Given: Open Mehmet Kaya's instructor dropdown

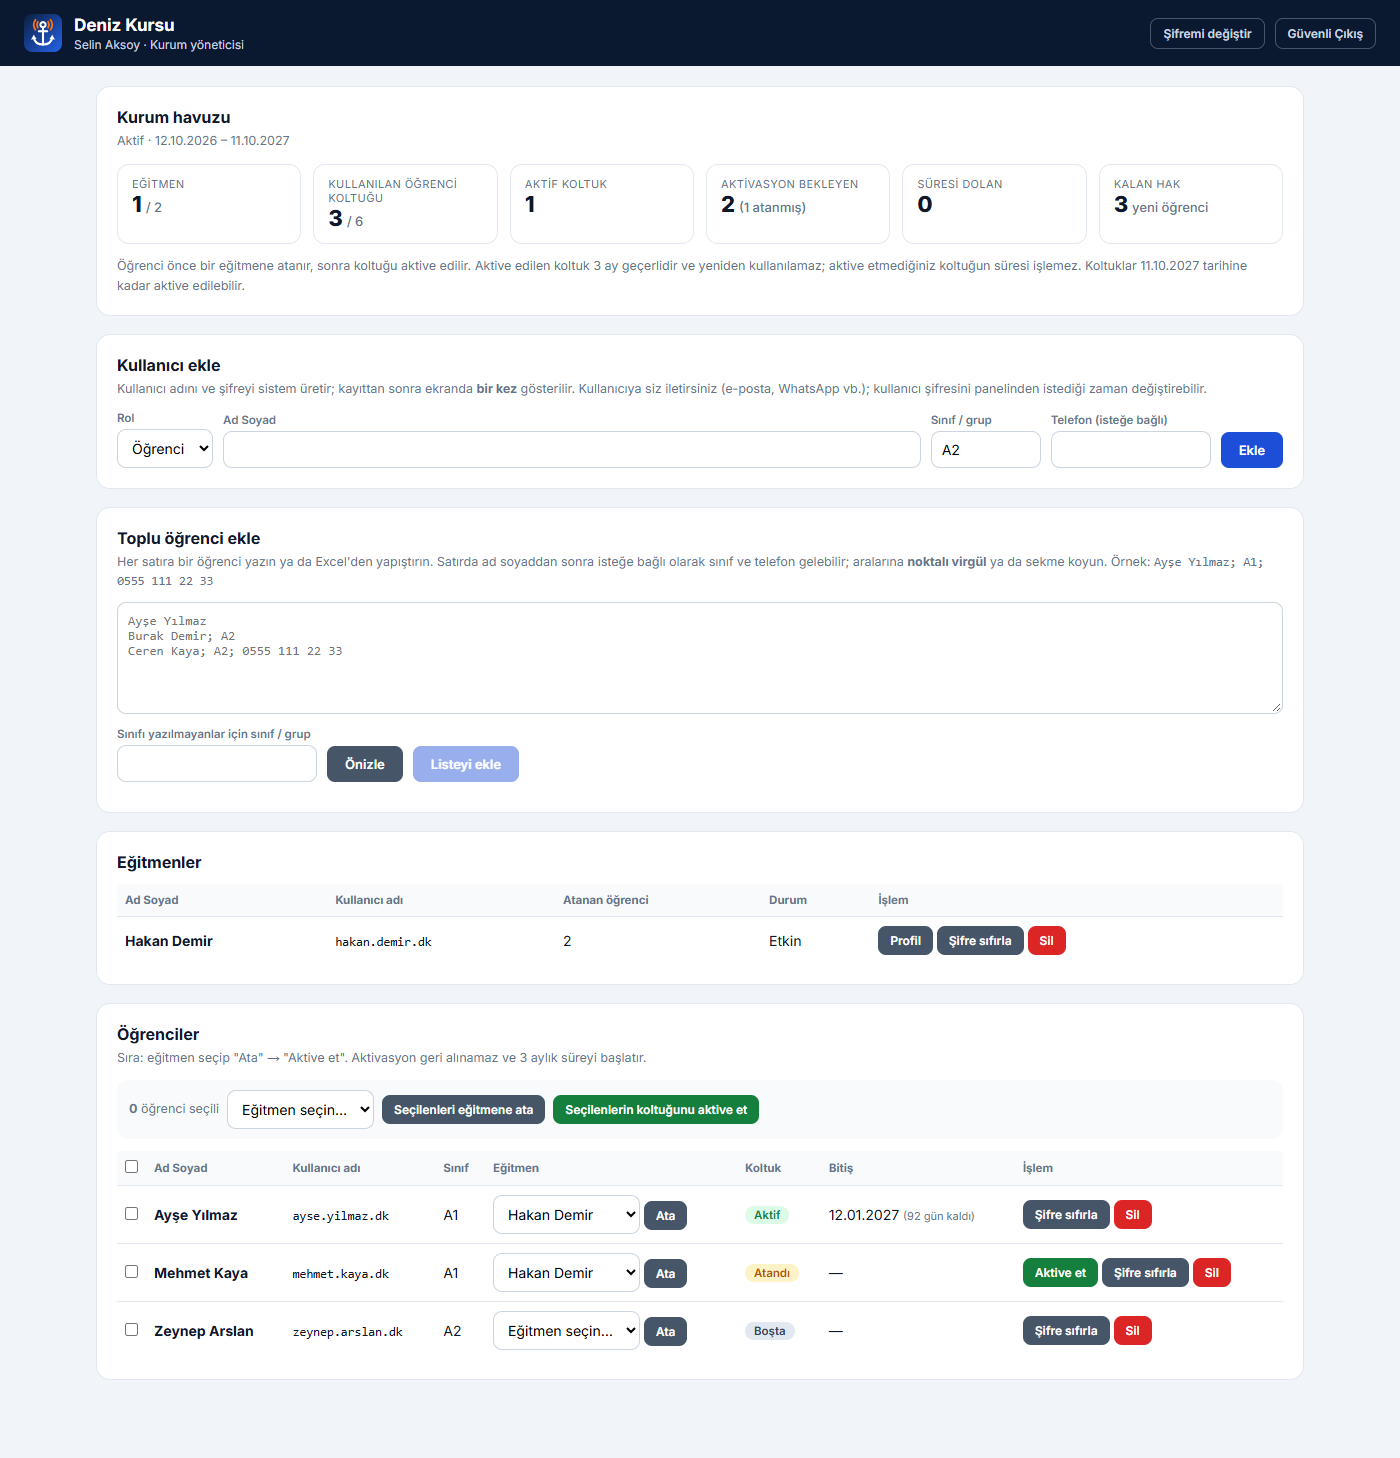Looking at the screenshot, I should (566, 1273).
